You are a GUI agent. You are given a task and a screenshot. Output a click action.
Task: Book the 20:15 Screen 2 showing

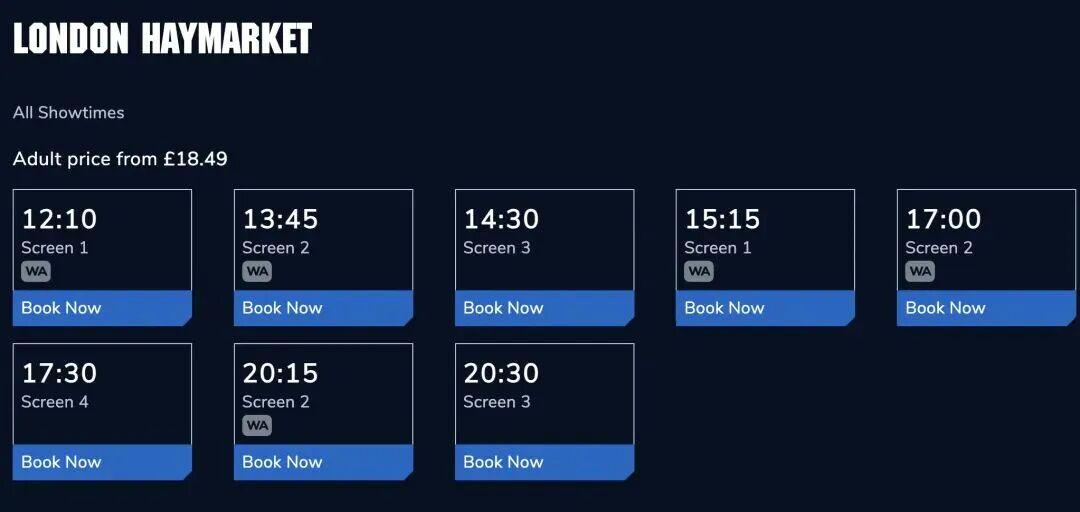tap(322, 462)
